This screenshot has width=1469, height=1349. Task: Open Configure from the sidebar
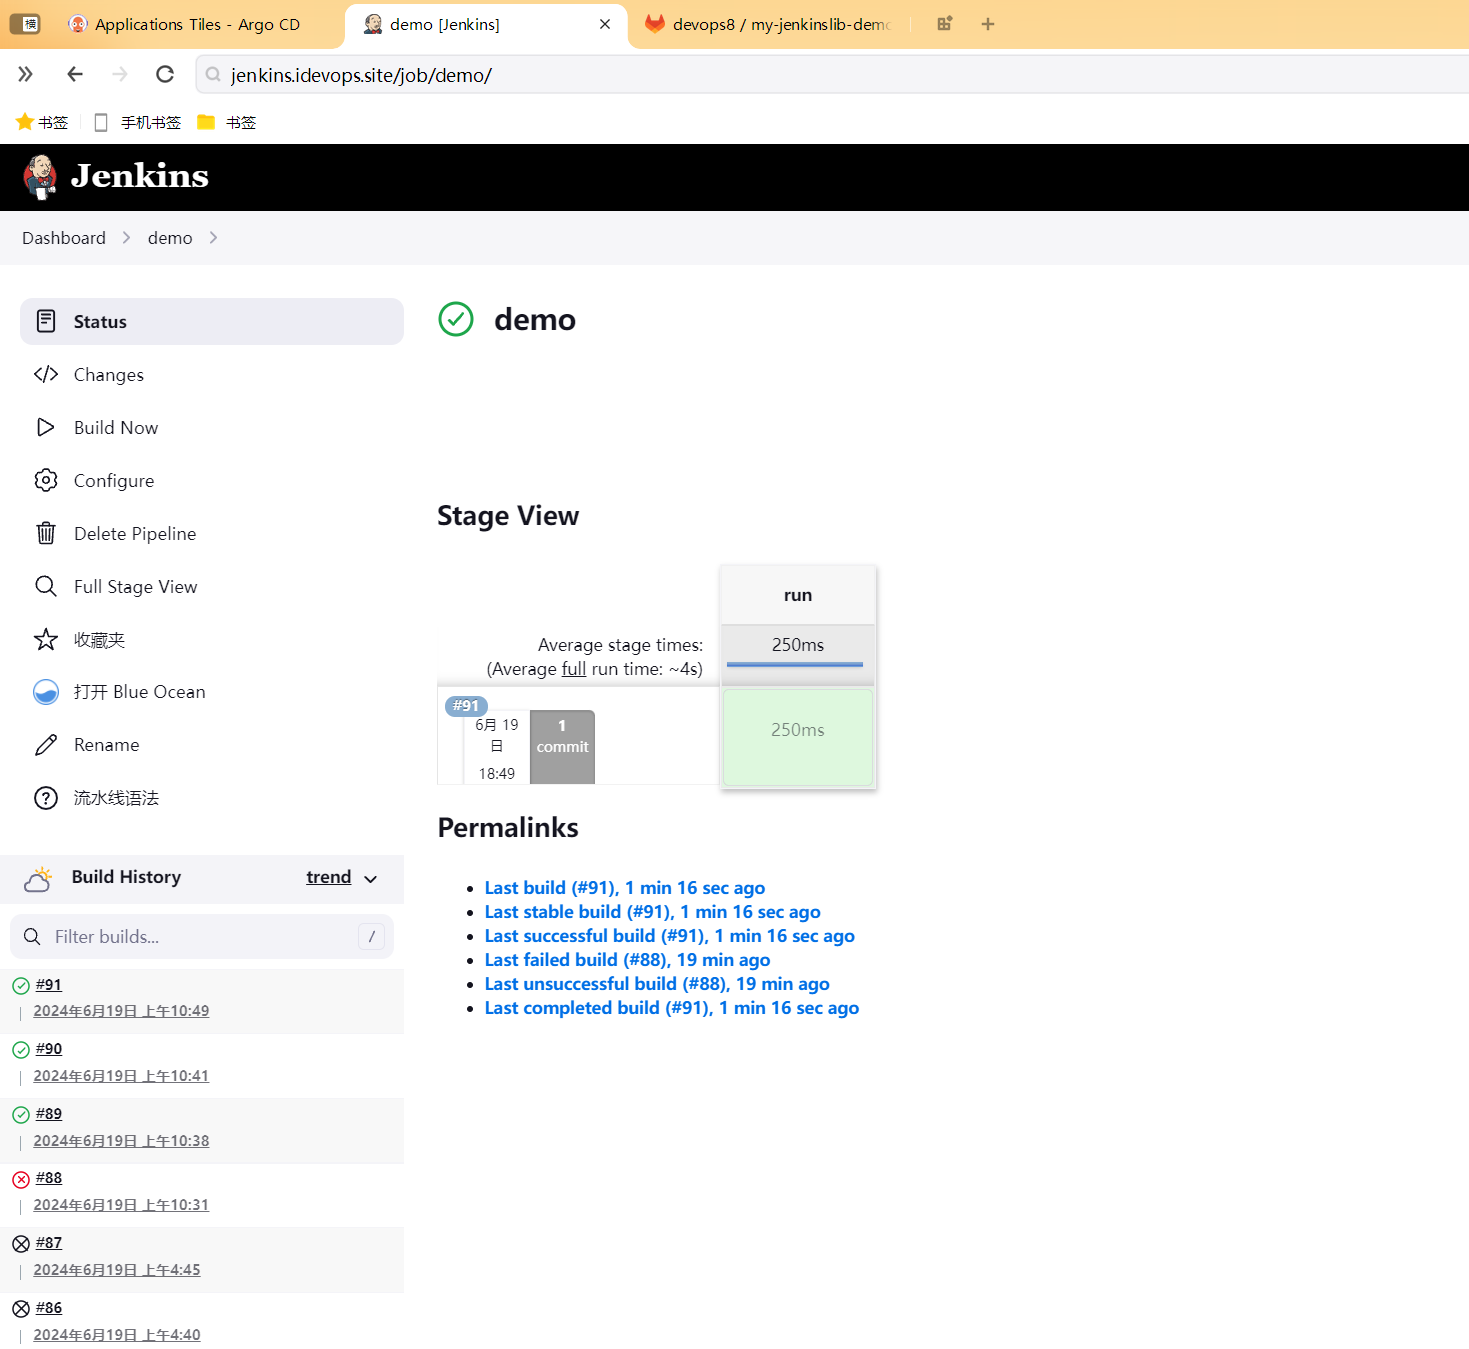point(212,480)
